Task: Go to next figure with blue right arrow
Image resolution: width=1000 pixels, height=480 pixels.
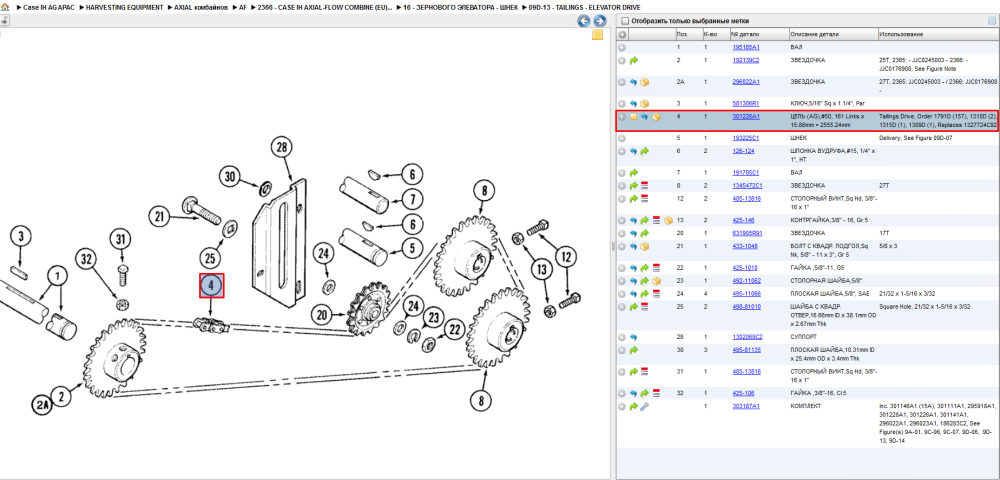Action: click(599, 21)
